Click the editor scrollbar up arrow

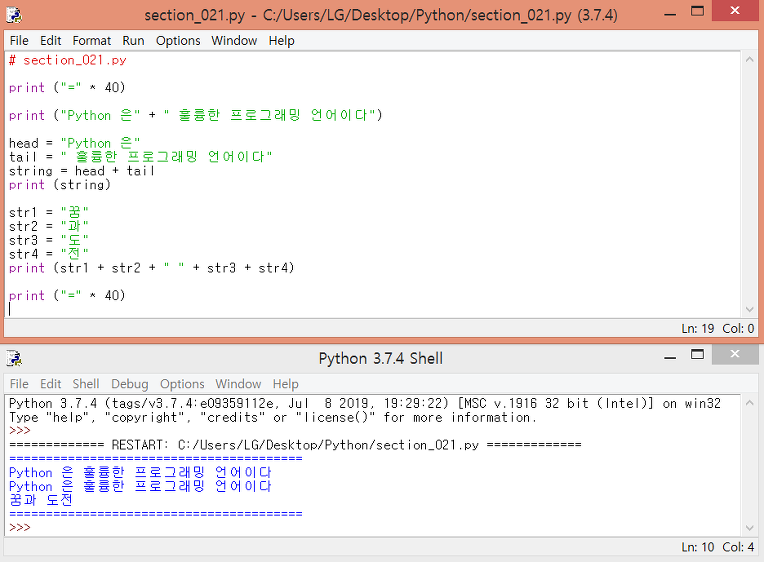[749, 59]
